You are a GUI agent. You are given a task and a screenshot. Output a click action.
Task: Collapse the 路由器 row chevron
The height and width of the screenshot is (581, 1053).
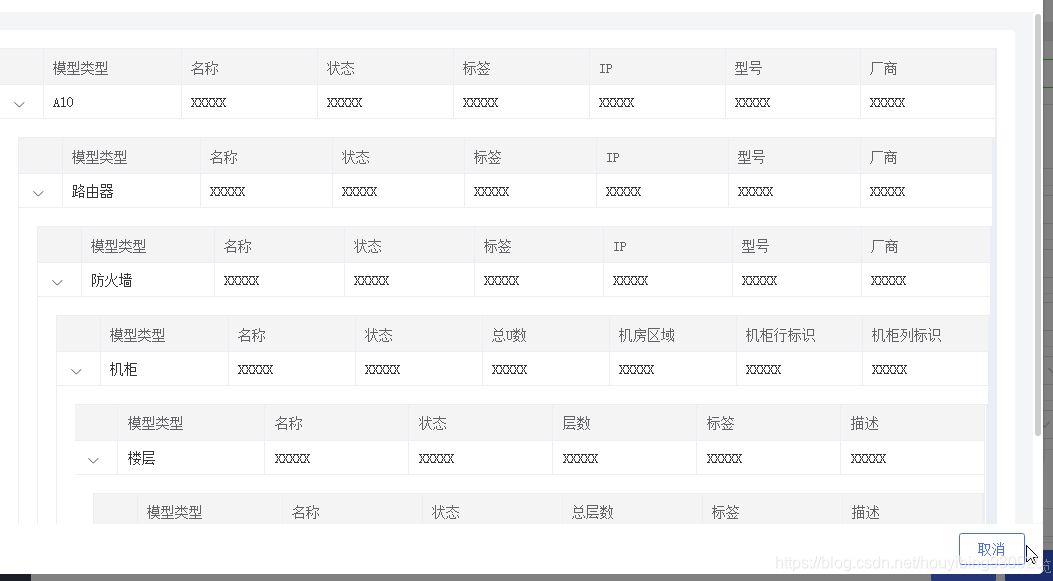pos(38,193)
